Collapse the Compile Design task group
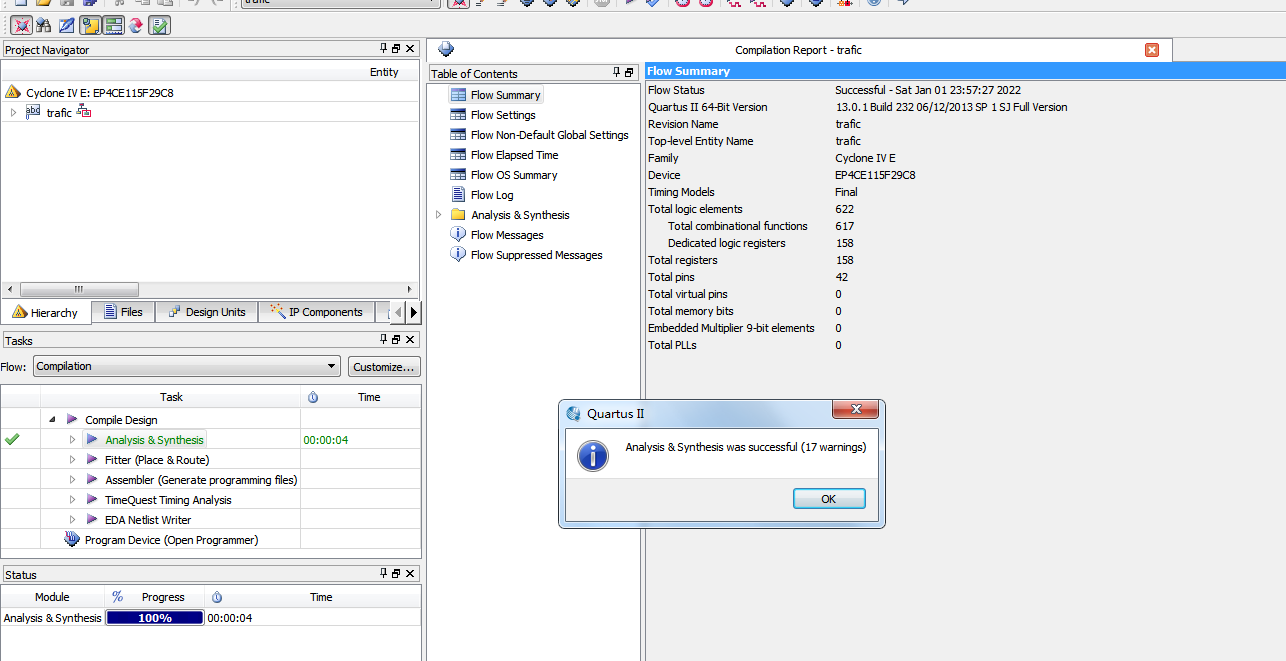The image size is (1286, 661). [x=52, y=420]
